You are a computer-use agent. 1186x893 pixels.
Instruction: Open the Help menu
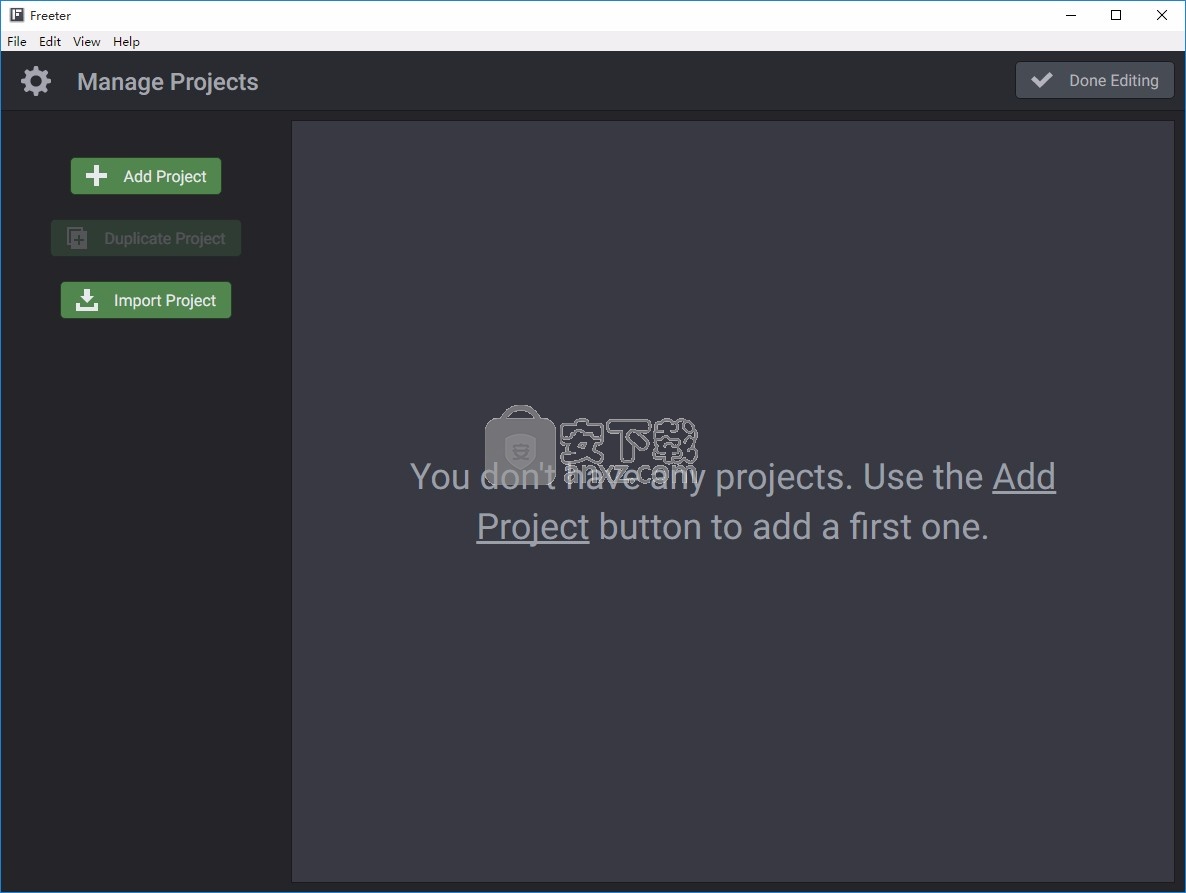tap(126, 42)
